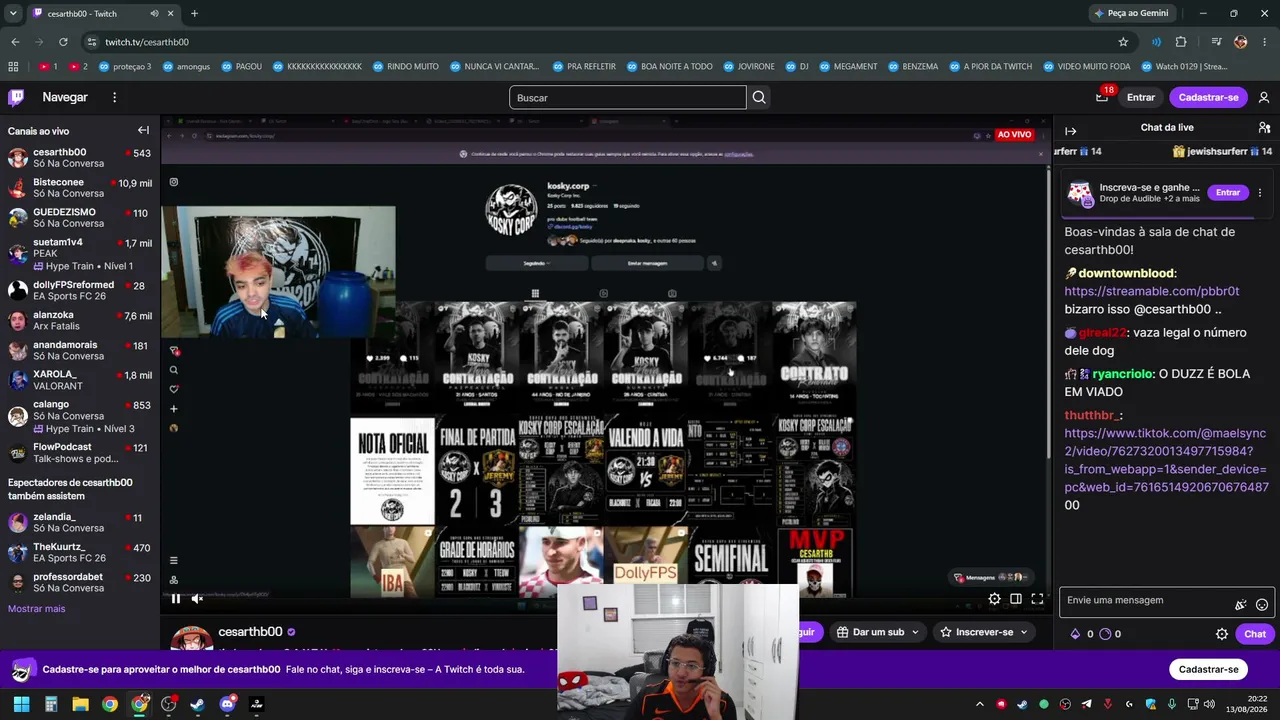Collapse the Canais ao vivo sidebar
This screenshot has height=720, width=1280.
click(143, 130)
